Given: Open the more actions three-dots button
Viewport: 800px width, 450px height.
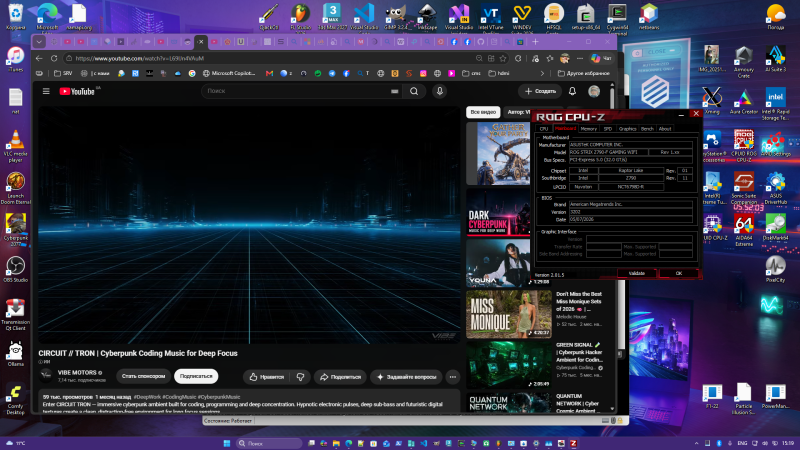Looking at the screenshot, I should click(x=453, y=377).
